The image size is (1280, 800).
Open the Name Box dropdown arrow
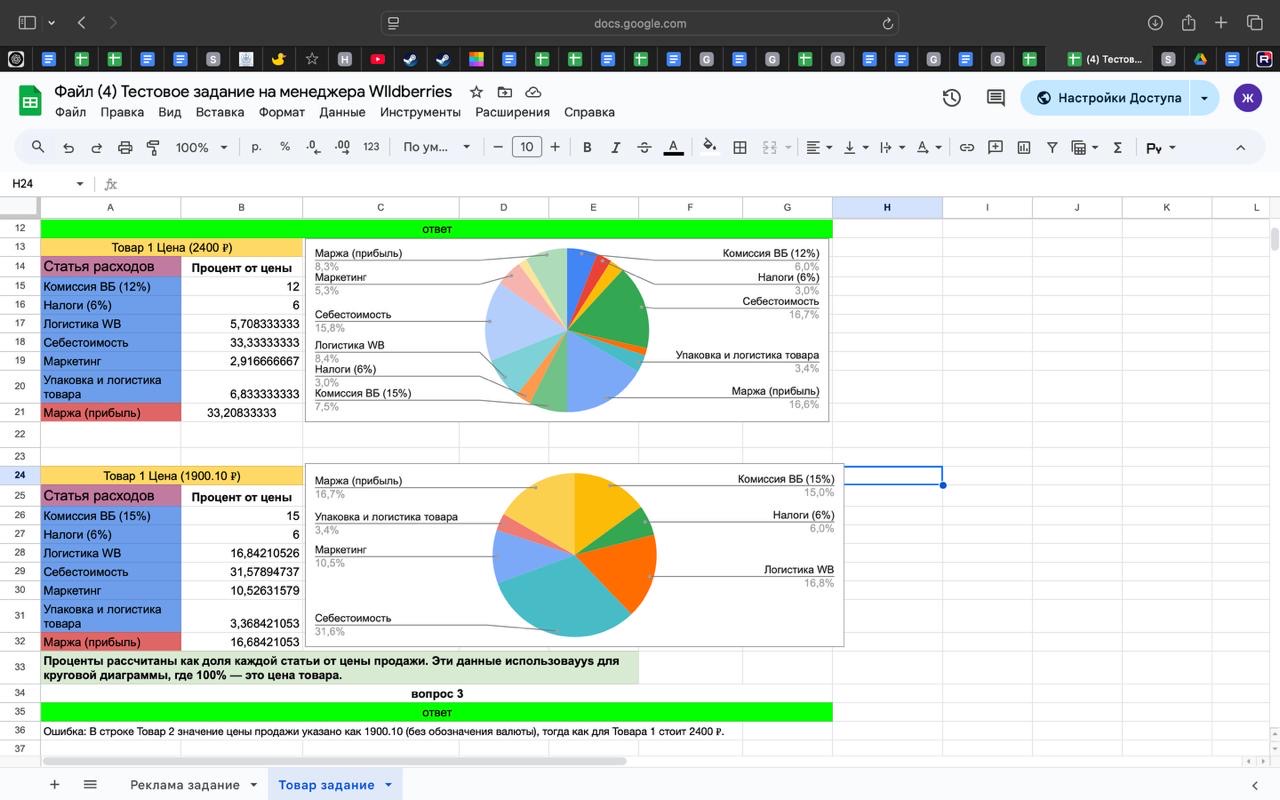coord(80,184)
